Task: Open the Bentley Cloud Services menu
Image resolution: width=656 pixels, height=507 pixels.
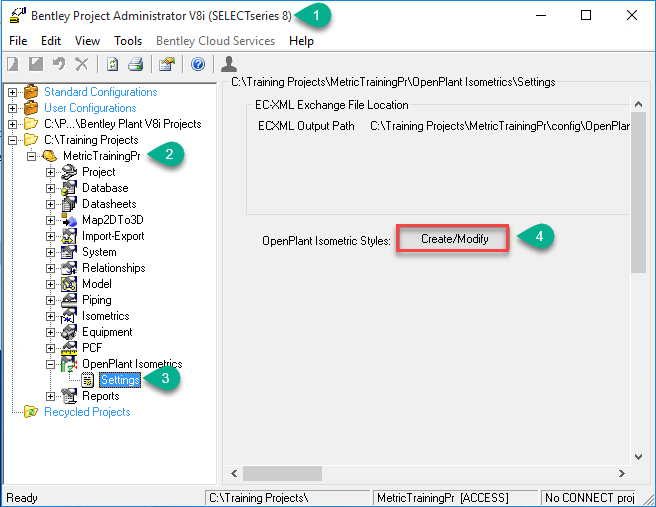Action: [215, 41]
